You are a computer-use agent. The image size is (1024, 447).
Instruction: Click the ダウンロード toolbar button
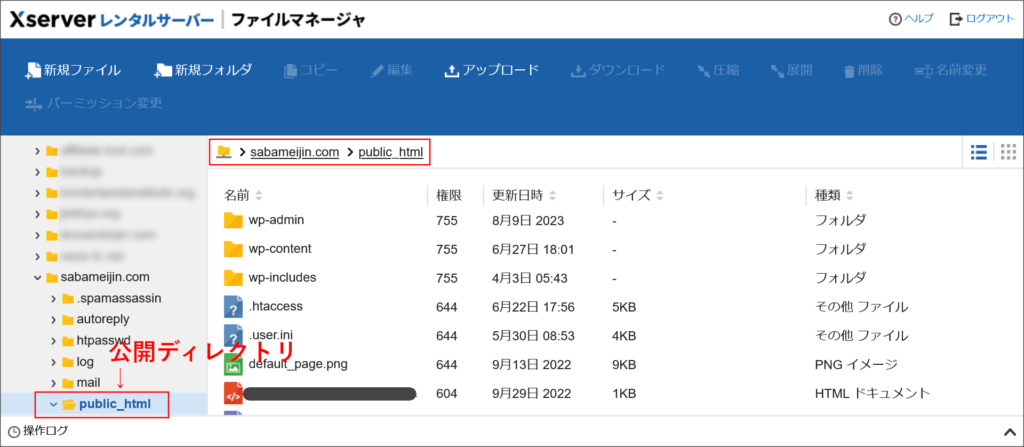618,71
